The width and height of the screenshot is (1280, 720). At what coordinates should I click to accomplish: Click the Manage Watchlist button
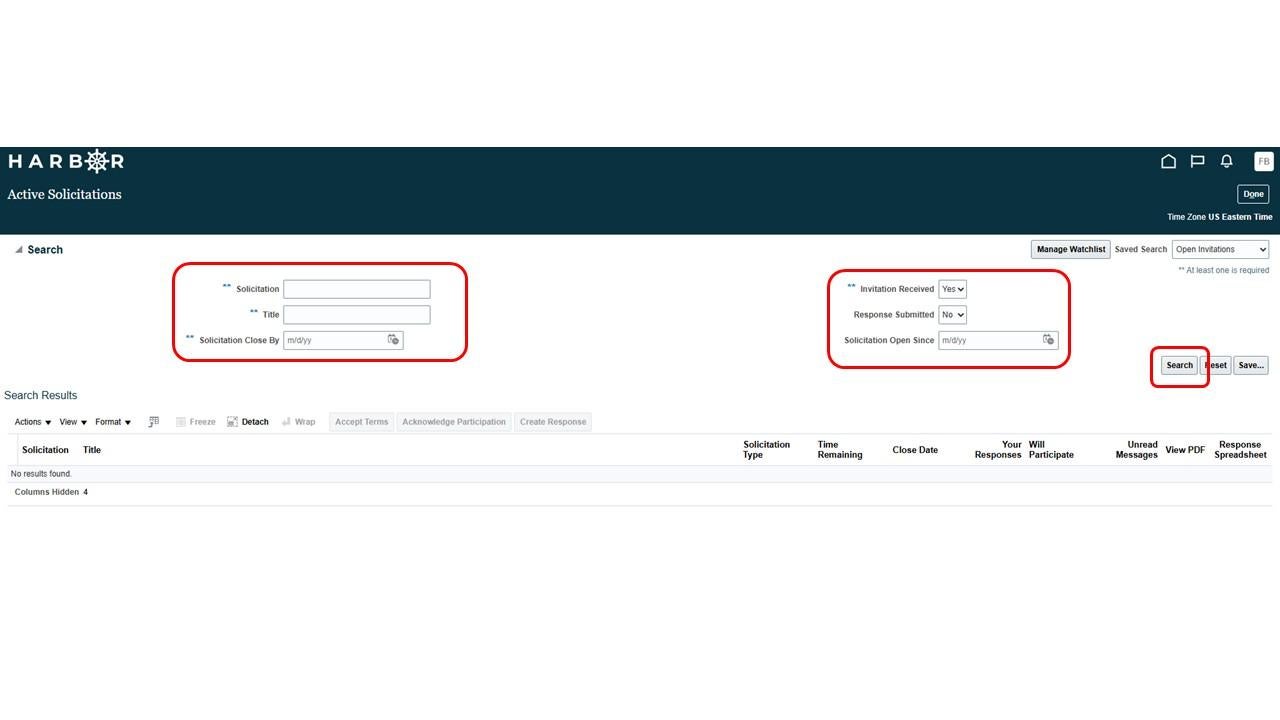tap(1071, 249)
